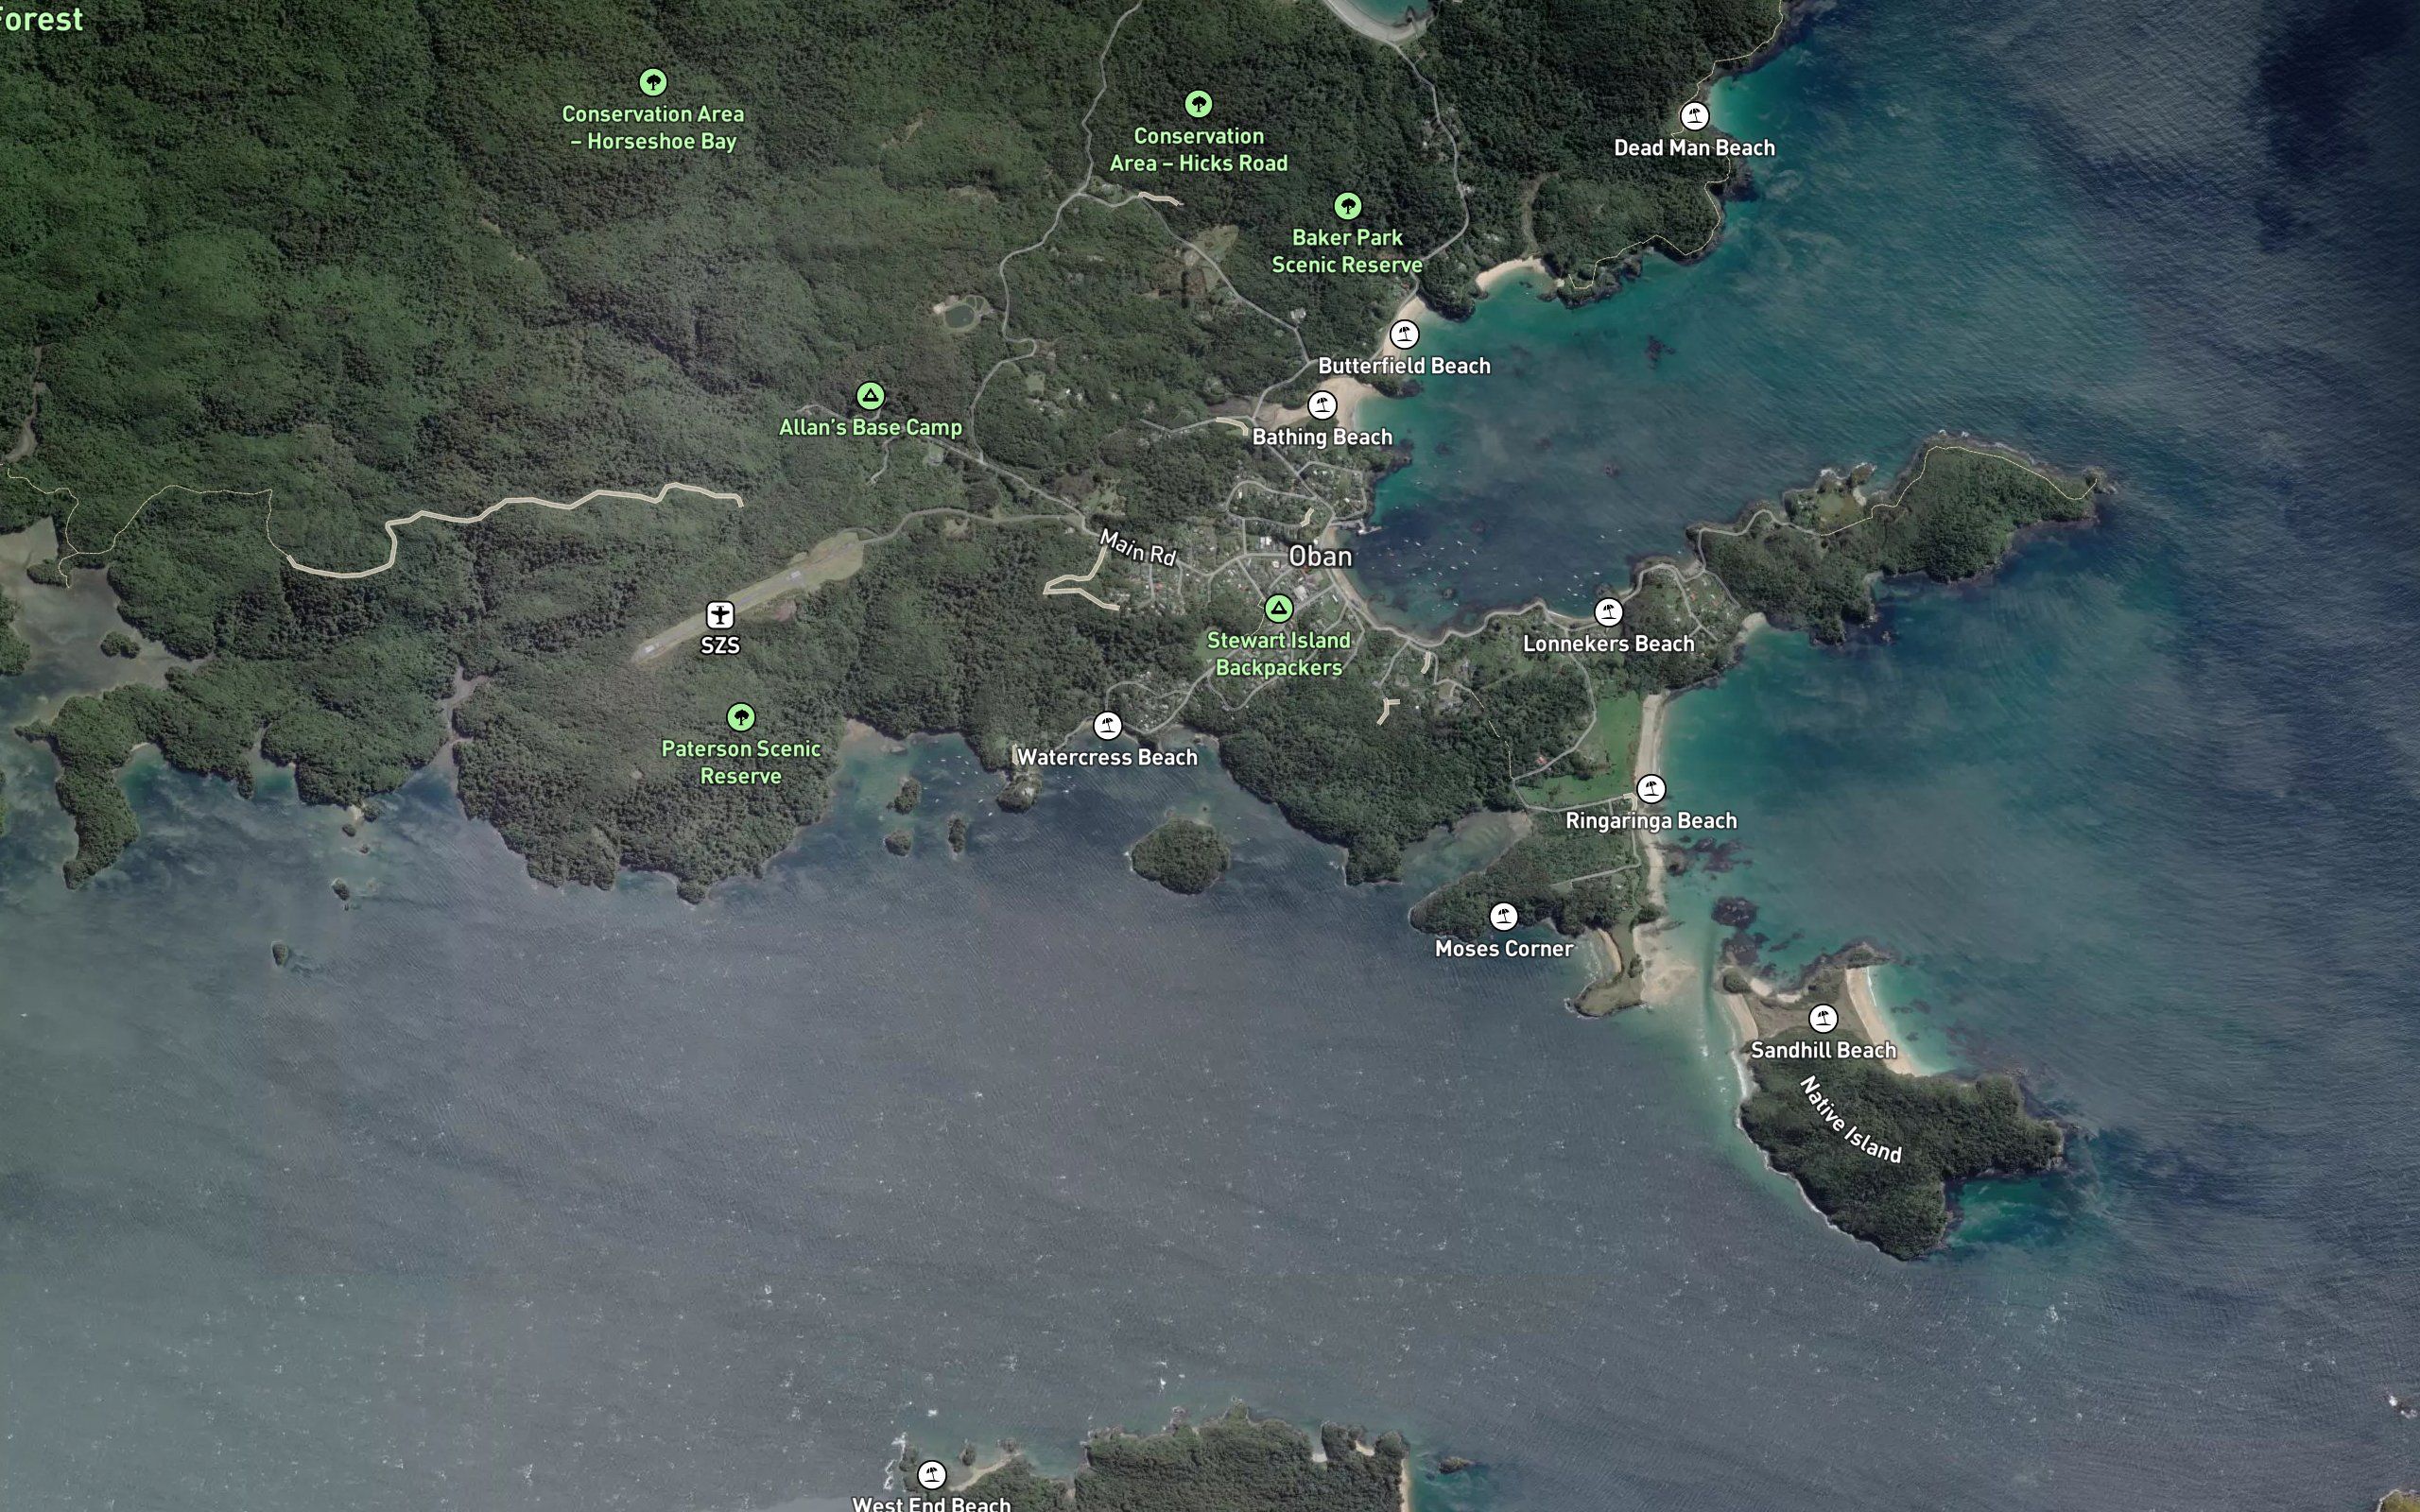Screen dimensions: 2420x1512
Task: Open Baker Park Scenic Reserve tree icon
Action: point(1347,206)
